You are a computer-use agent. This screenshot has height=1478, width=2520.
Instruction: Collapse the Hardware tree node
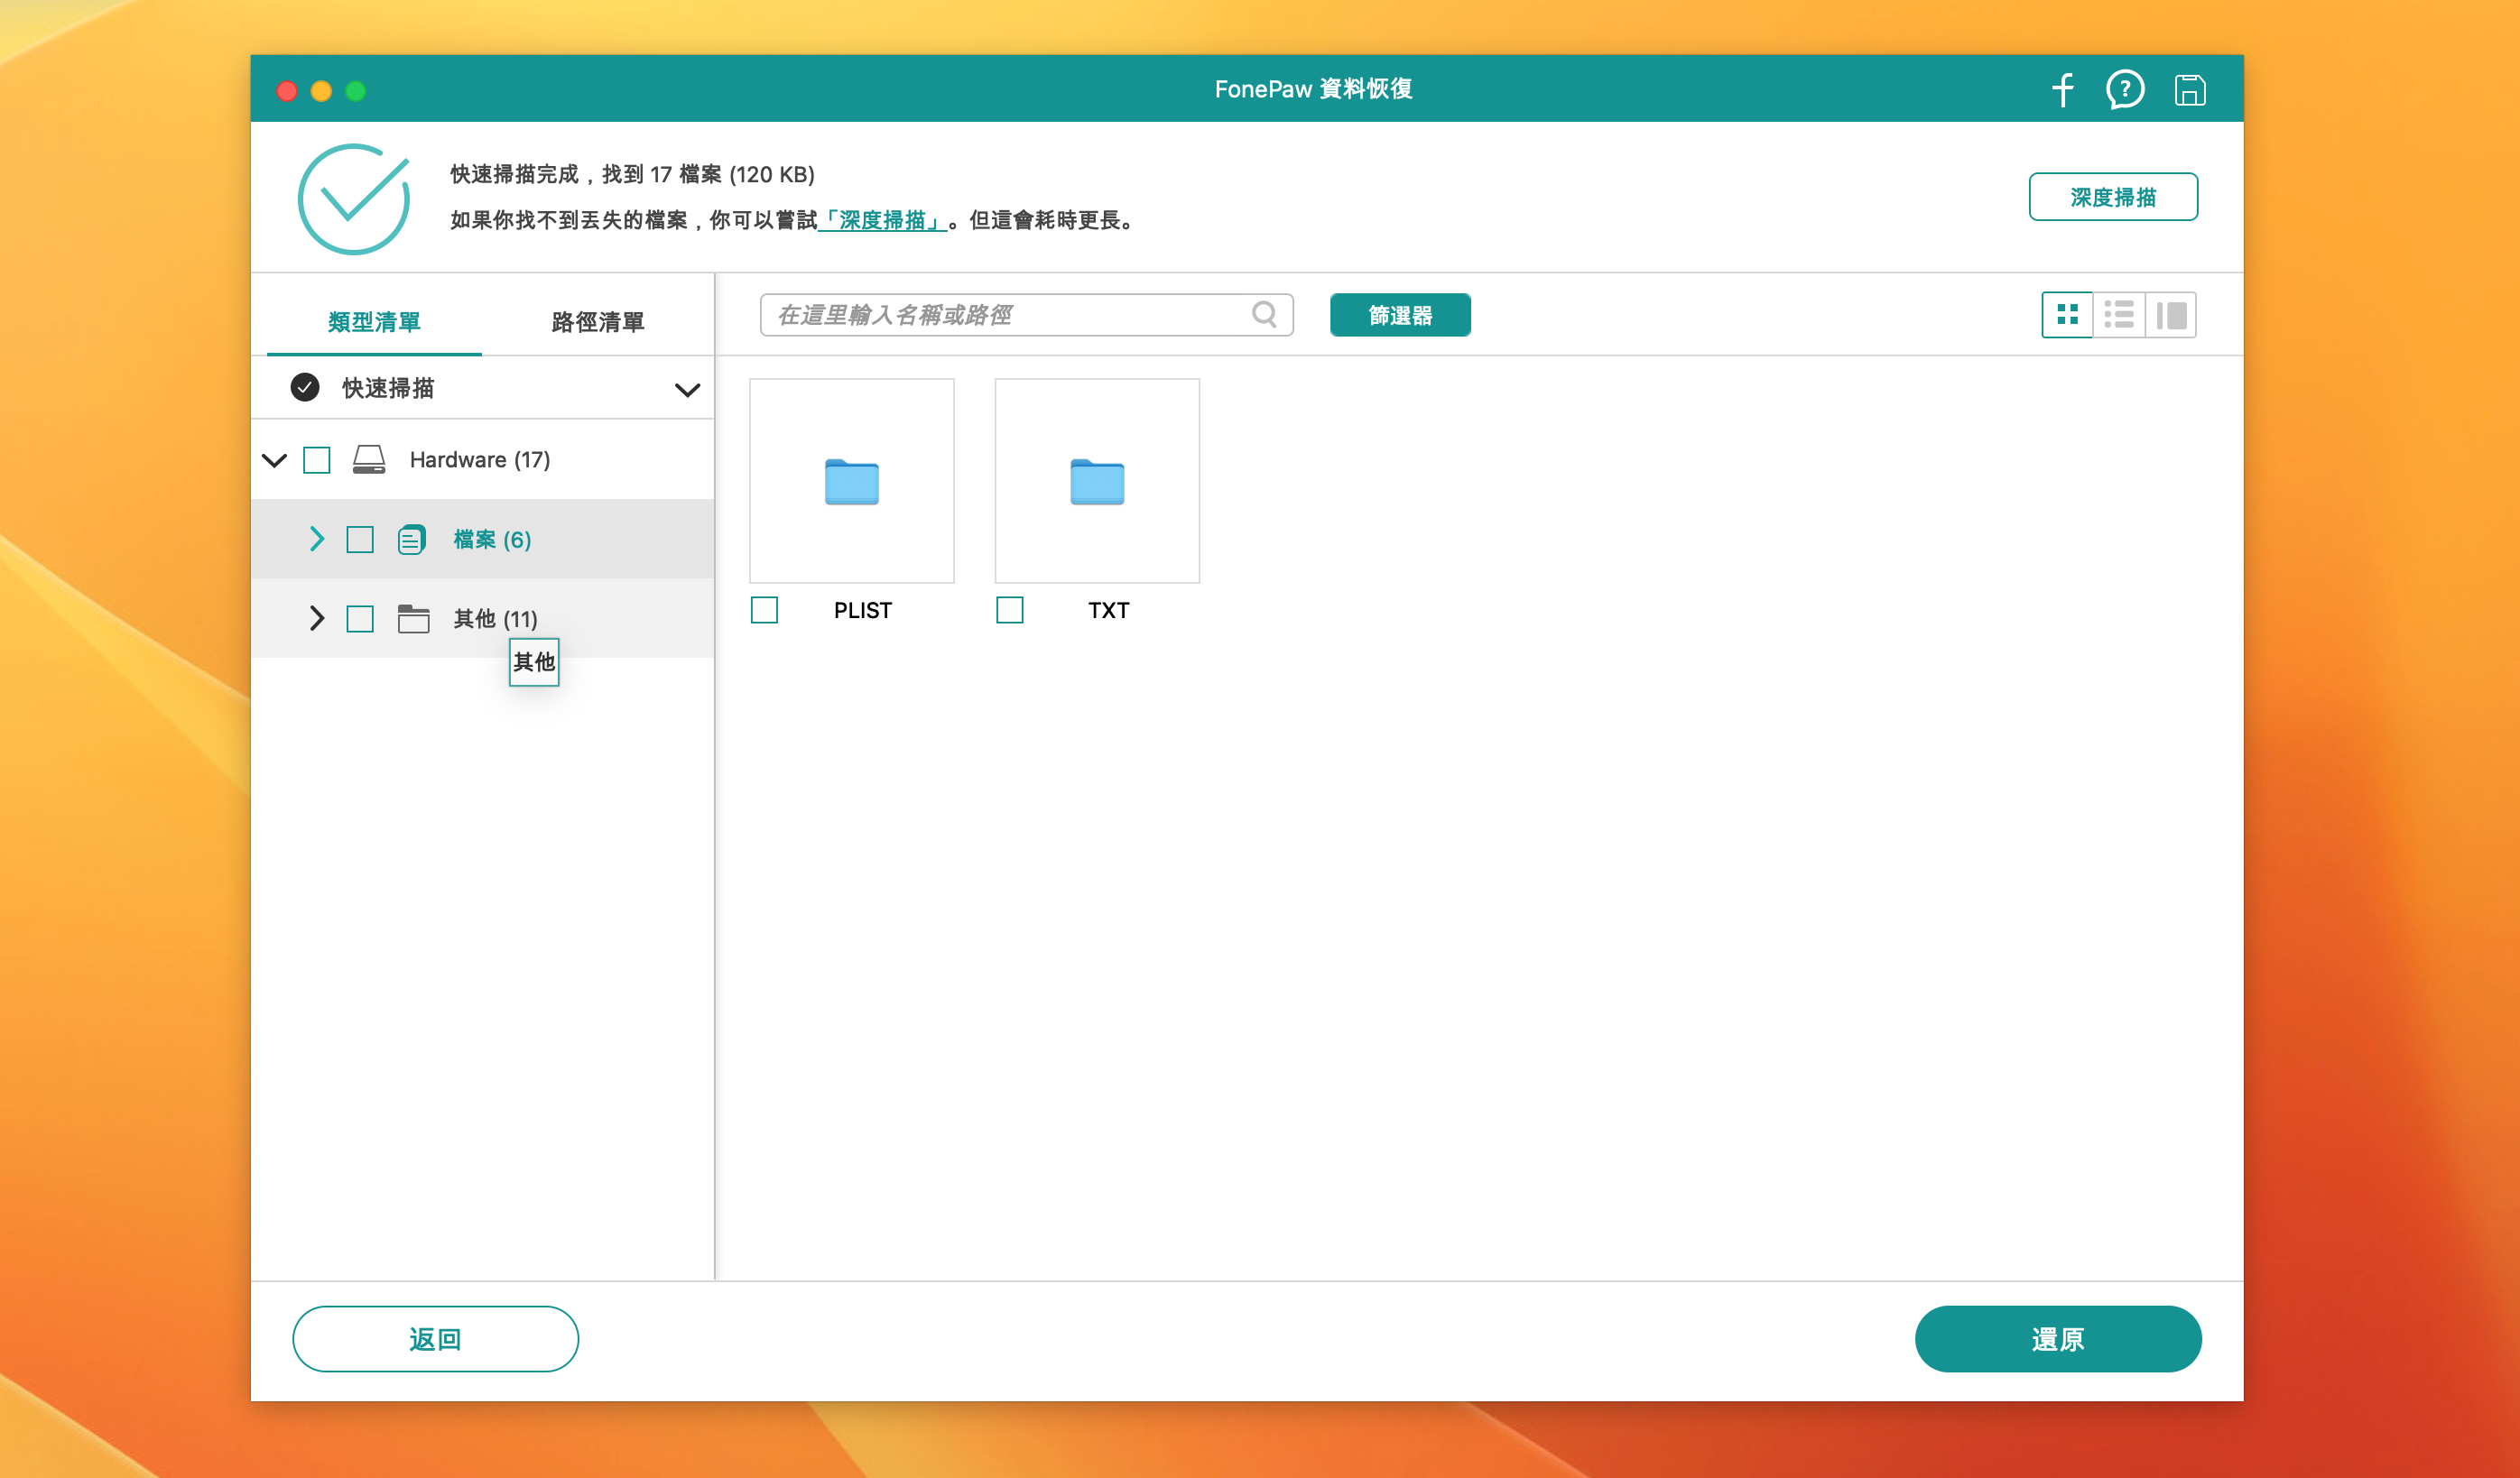tap(275, 460)
